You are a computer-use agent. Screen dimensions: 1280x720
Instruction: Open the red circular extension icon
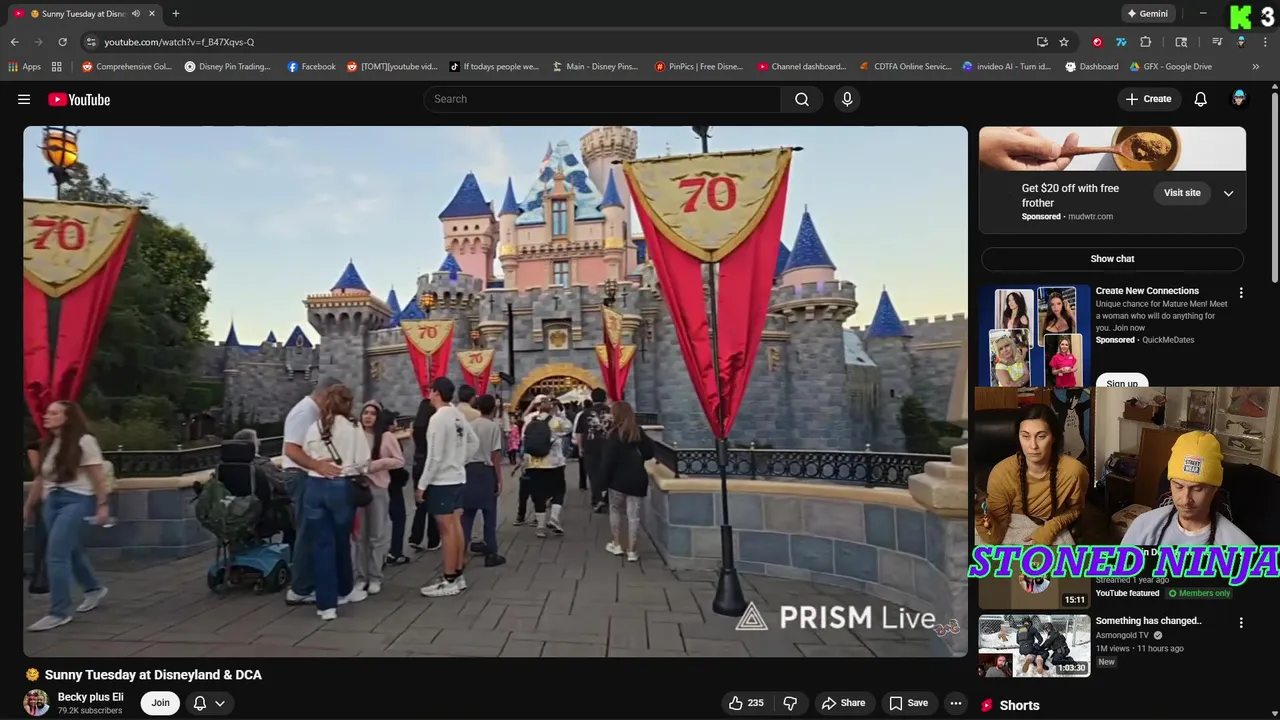click(x=1098, y=42)
